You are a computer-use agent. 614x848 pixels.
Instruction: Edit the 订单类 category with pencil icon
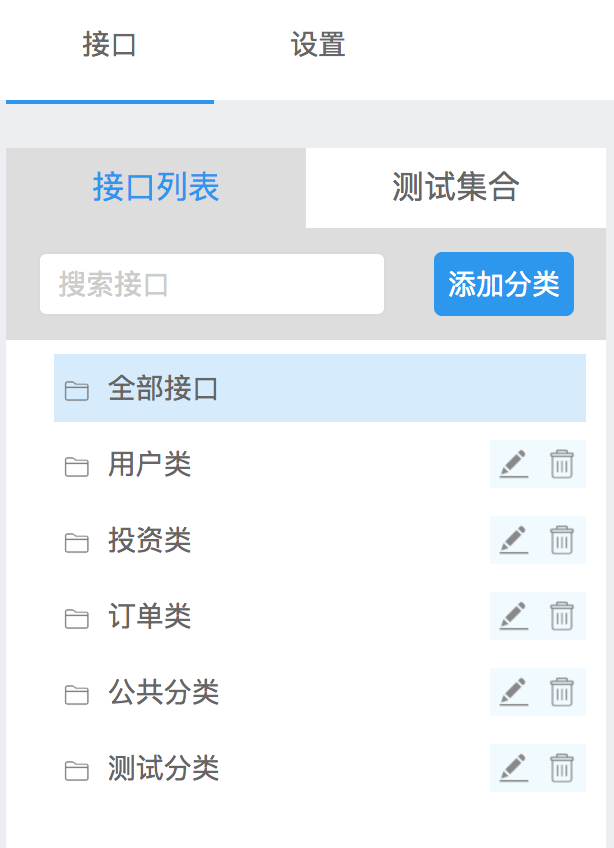pos(514,616)
